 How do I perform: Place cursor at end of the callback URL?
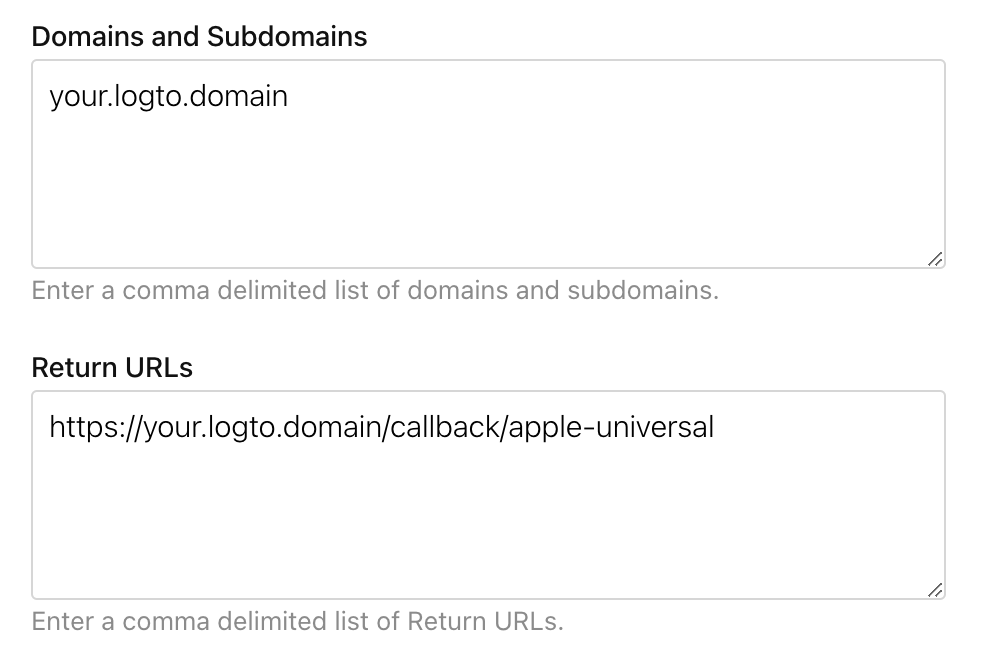pyautogui.click(x=718, y=427)
